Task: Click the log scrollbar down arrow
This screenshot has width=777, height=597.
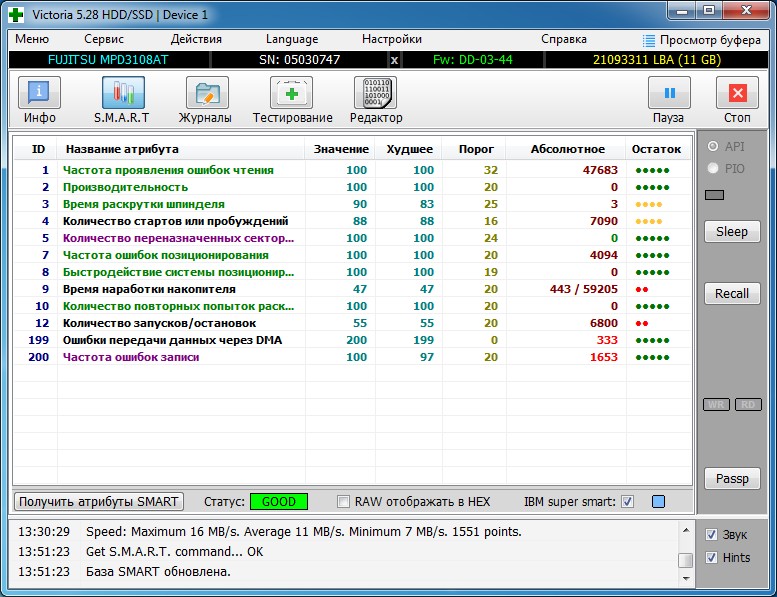Action: tap(686, 578)
